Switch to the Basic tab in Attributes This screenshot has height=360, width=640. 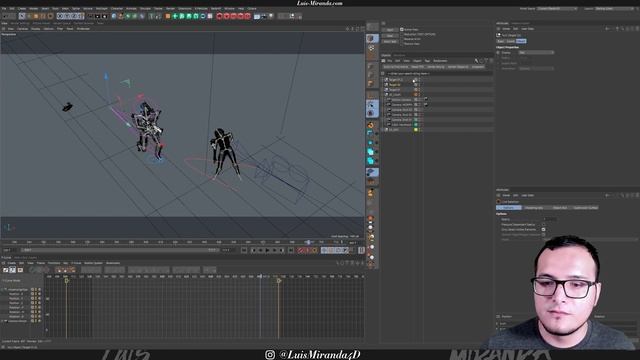pyautogui.click(x=500, y=41)
